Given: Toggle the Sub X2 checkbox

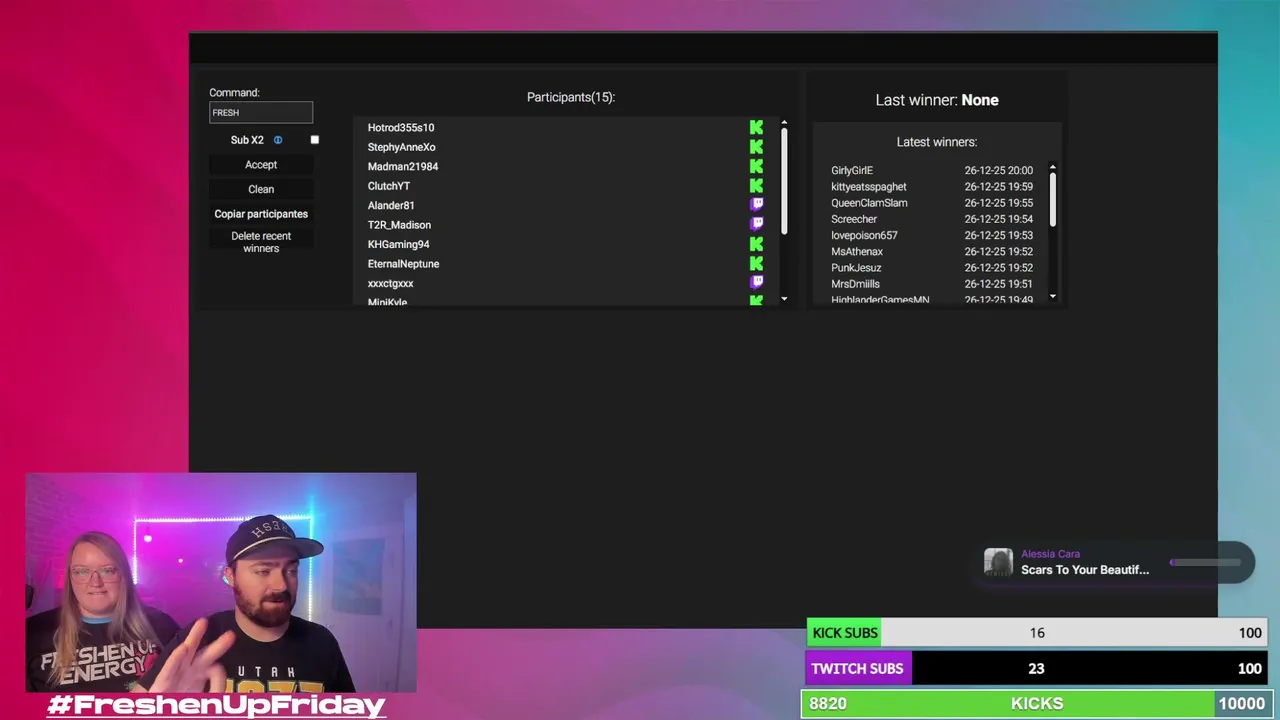Looking at the screenshot, I should click(314, 140).
